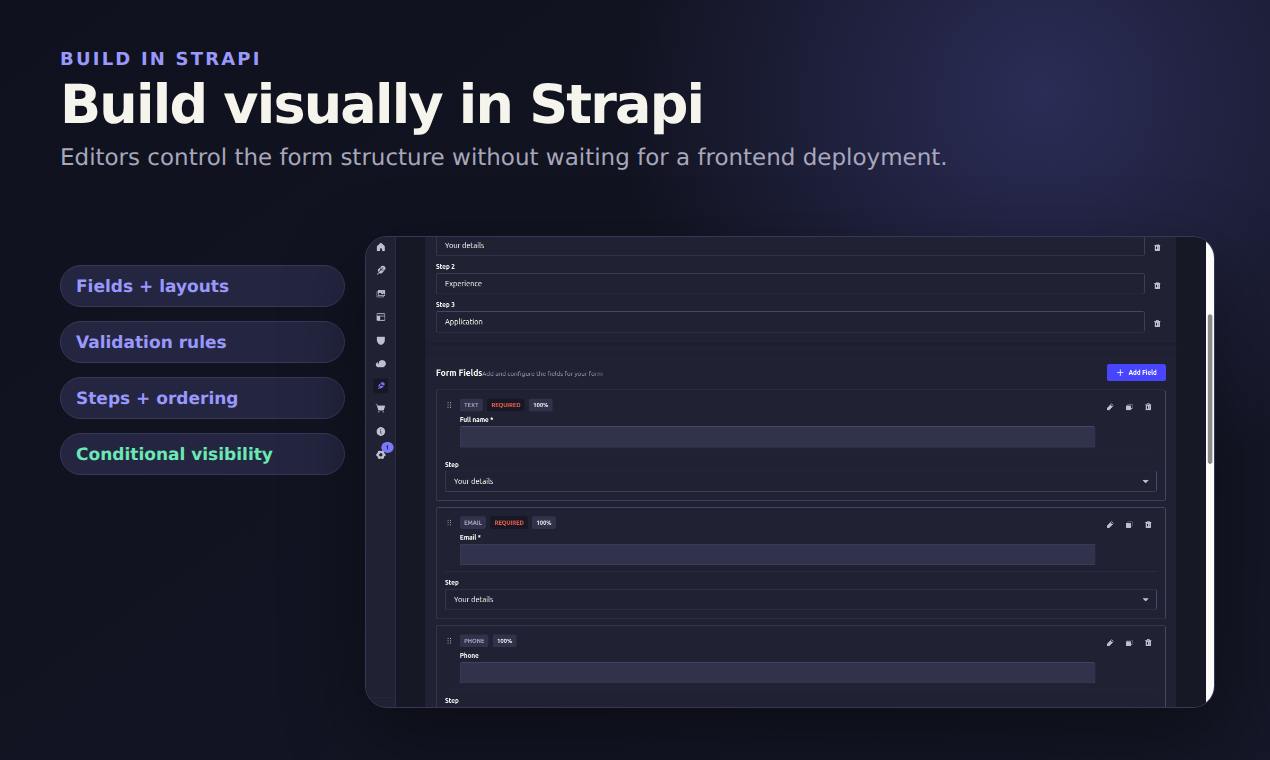Duplicate the Full name field
The image size is (1270, 760).
pyautogui.click(x=1129, y=406)
